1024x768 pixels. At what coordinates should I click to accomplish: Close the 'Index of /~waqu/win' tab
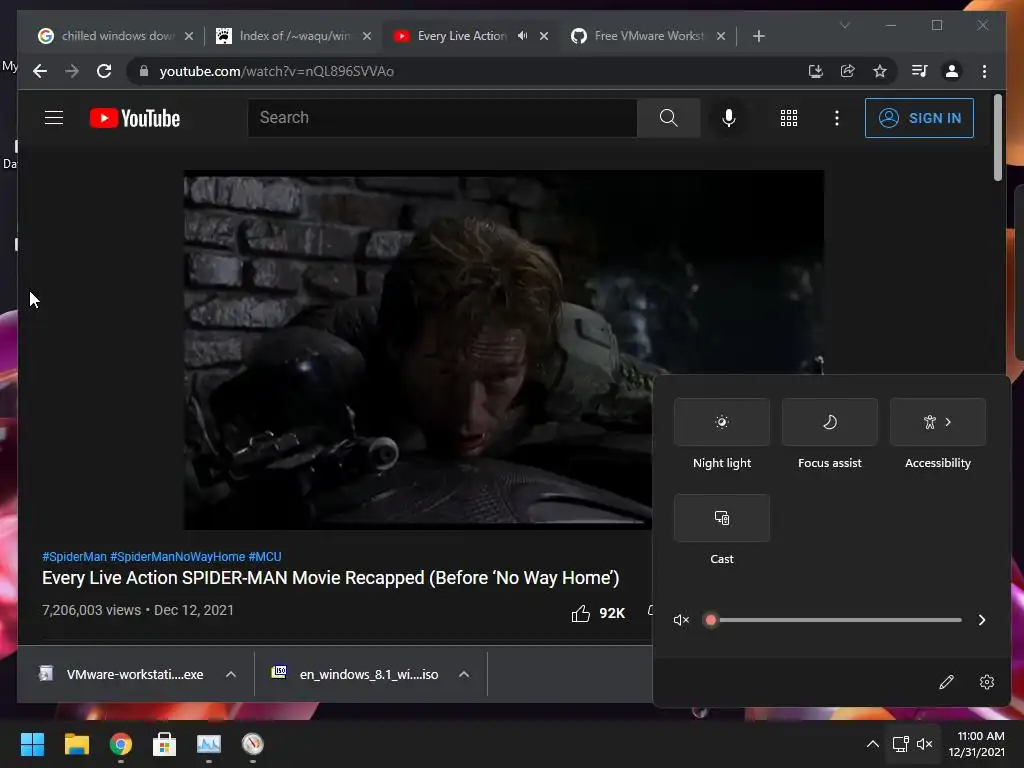[x=367, y=36]
